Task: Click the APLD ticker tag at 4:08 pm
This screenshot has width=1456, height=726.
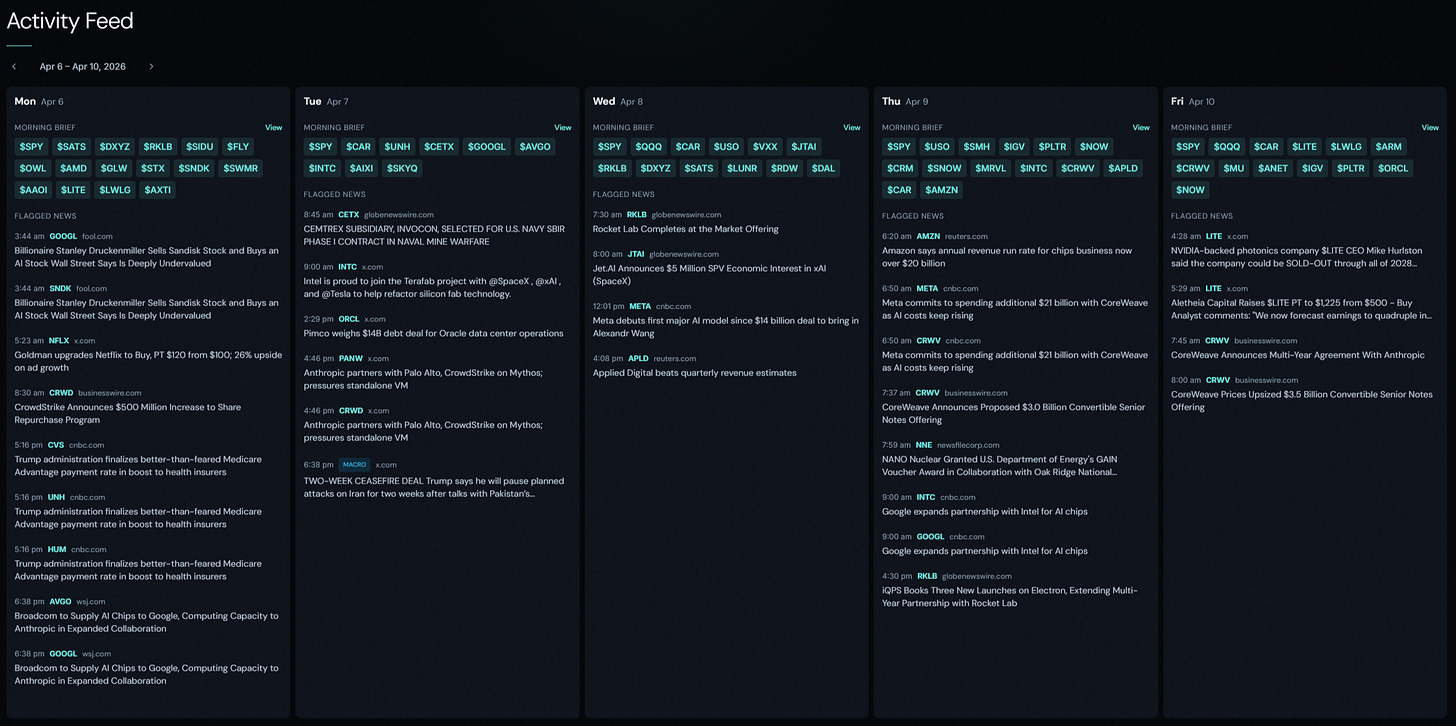Action: tap(638, 358)
